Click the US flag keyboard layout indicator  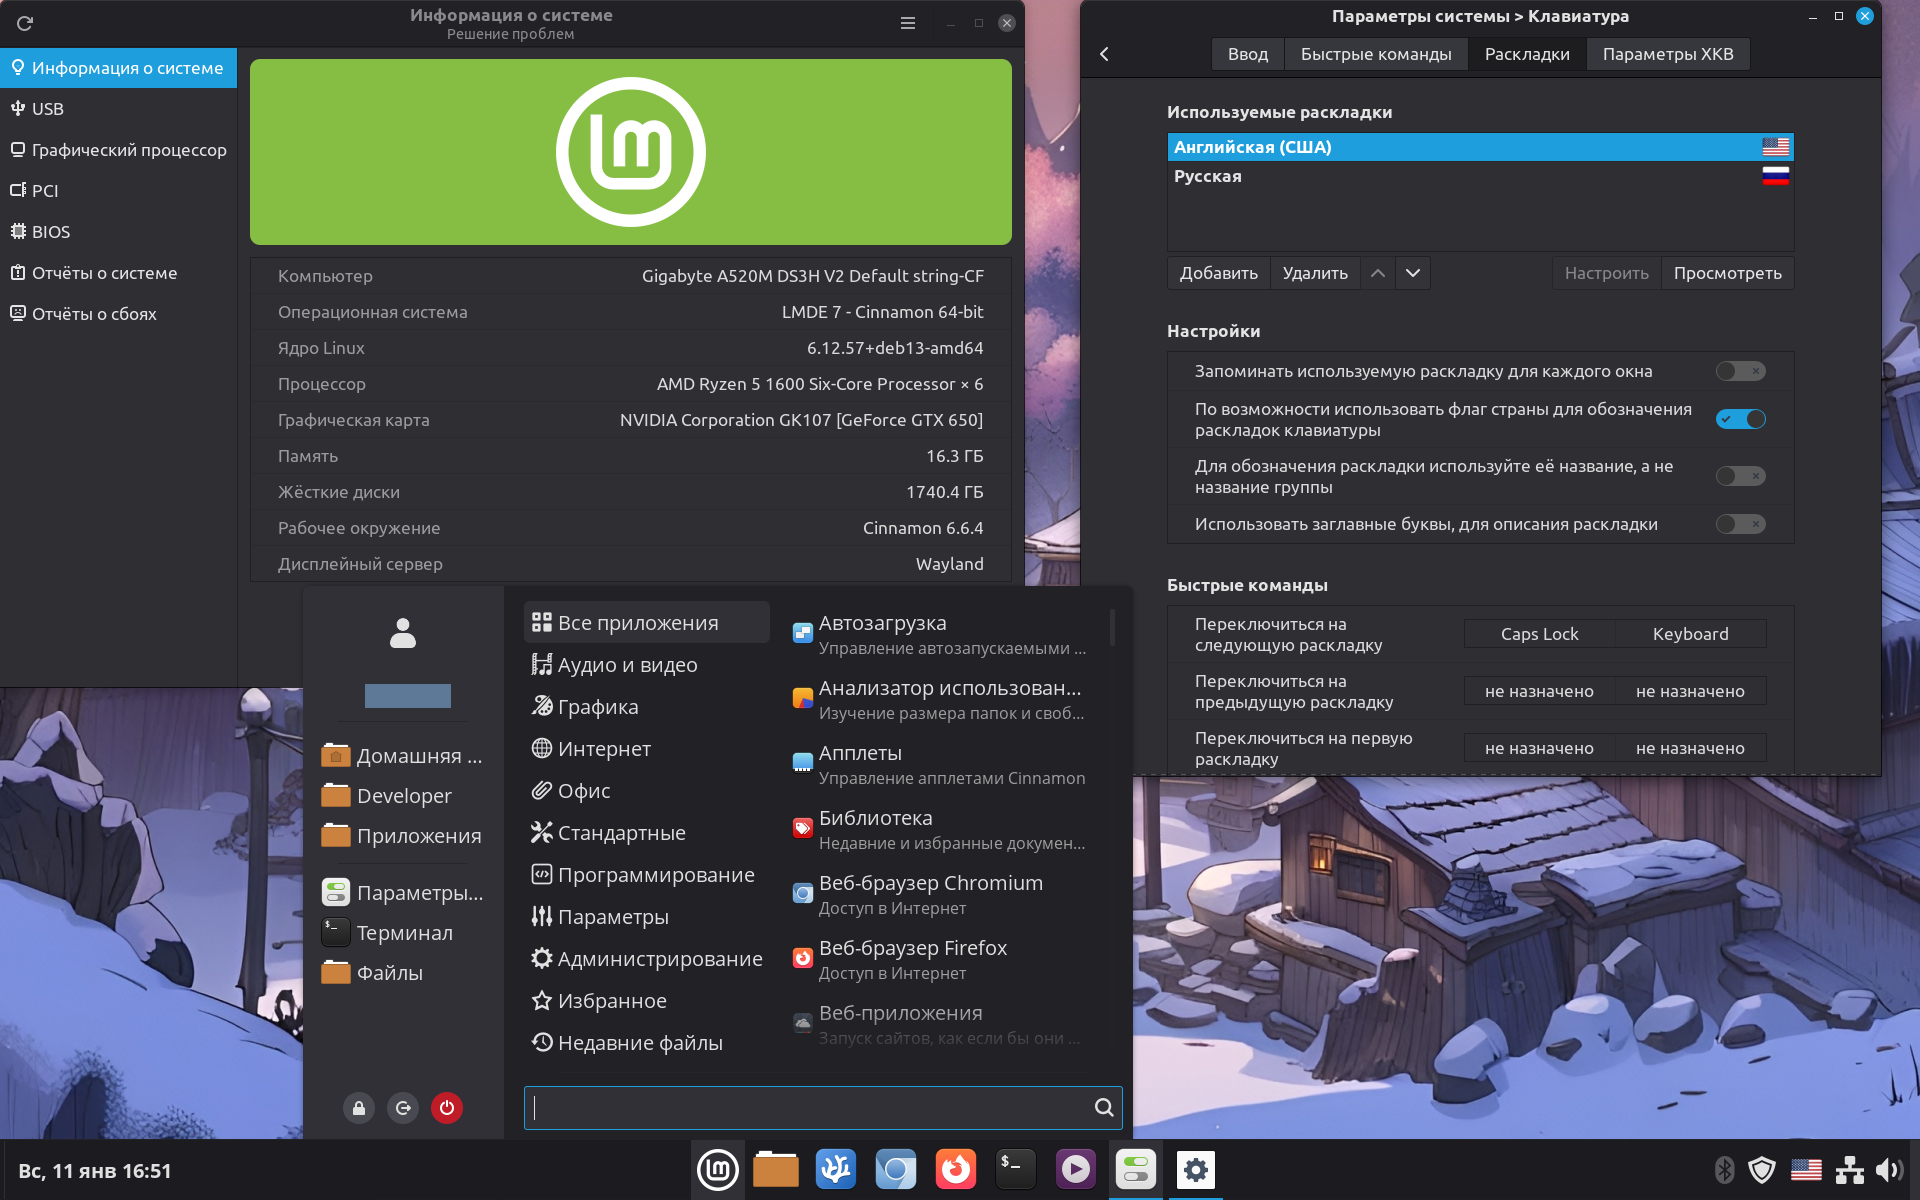tap(1806, 1169)
